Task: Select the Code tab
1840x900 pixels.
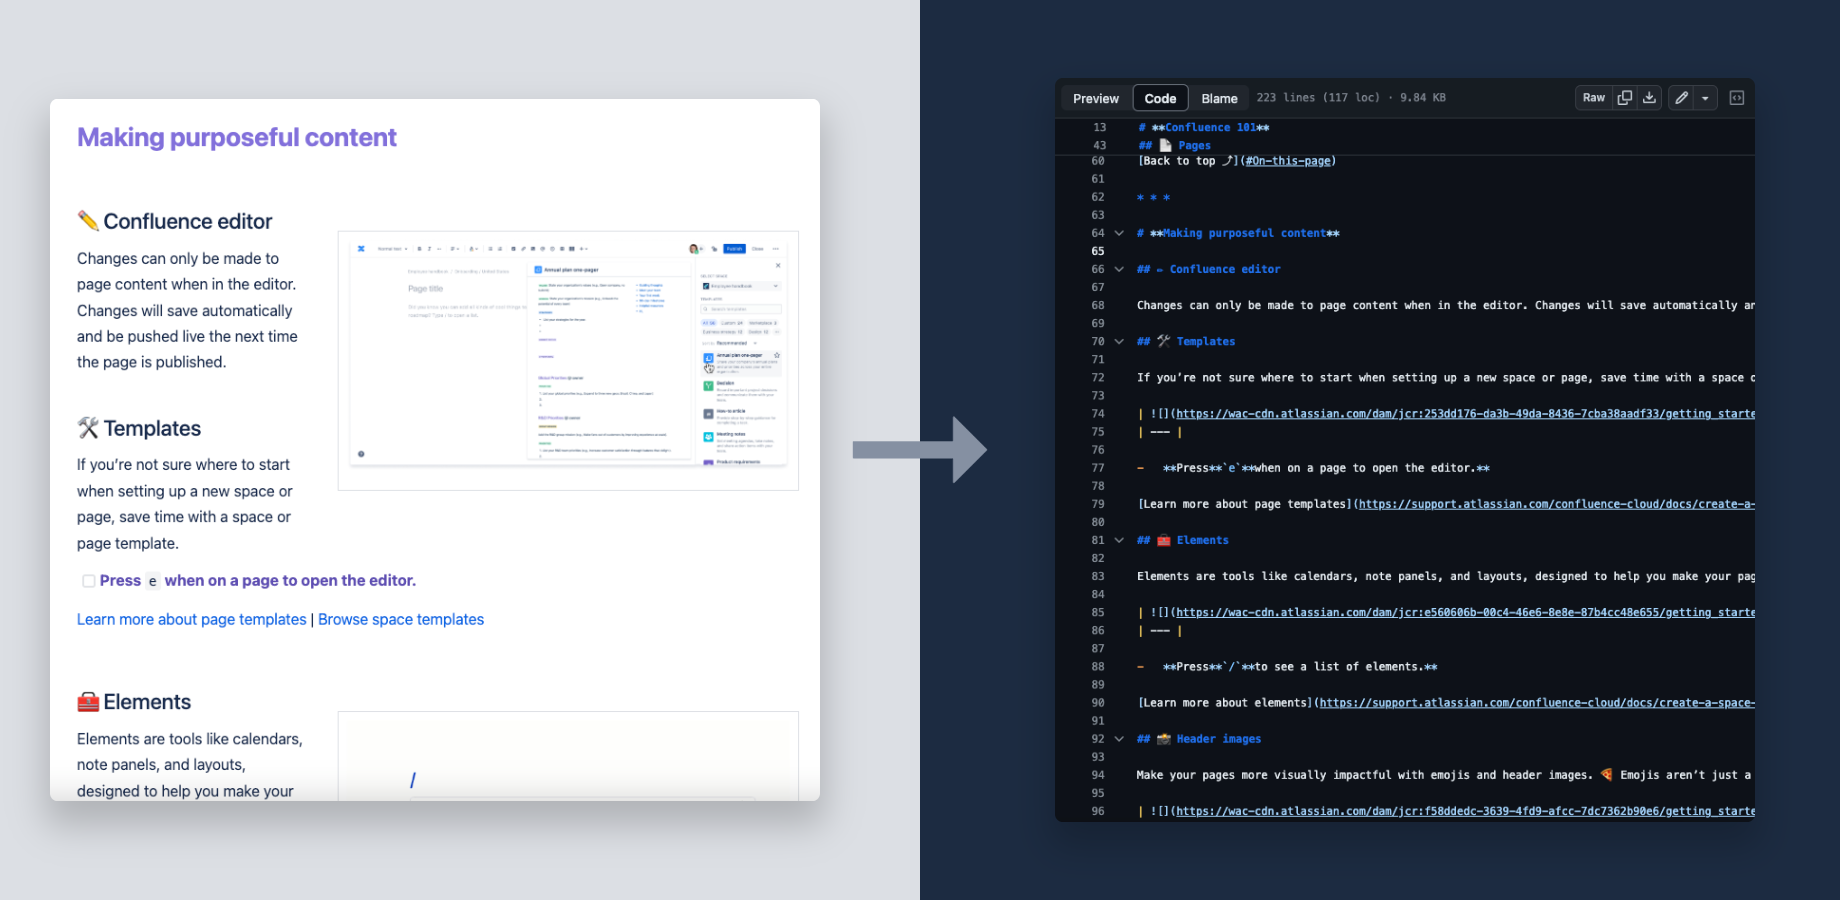Action: coord(1160,98)
